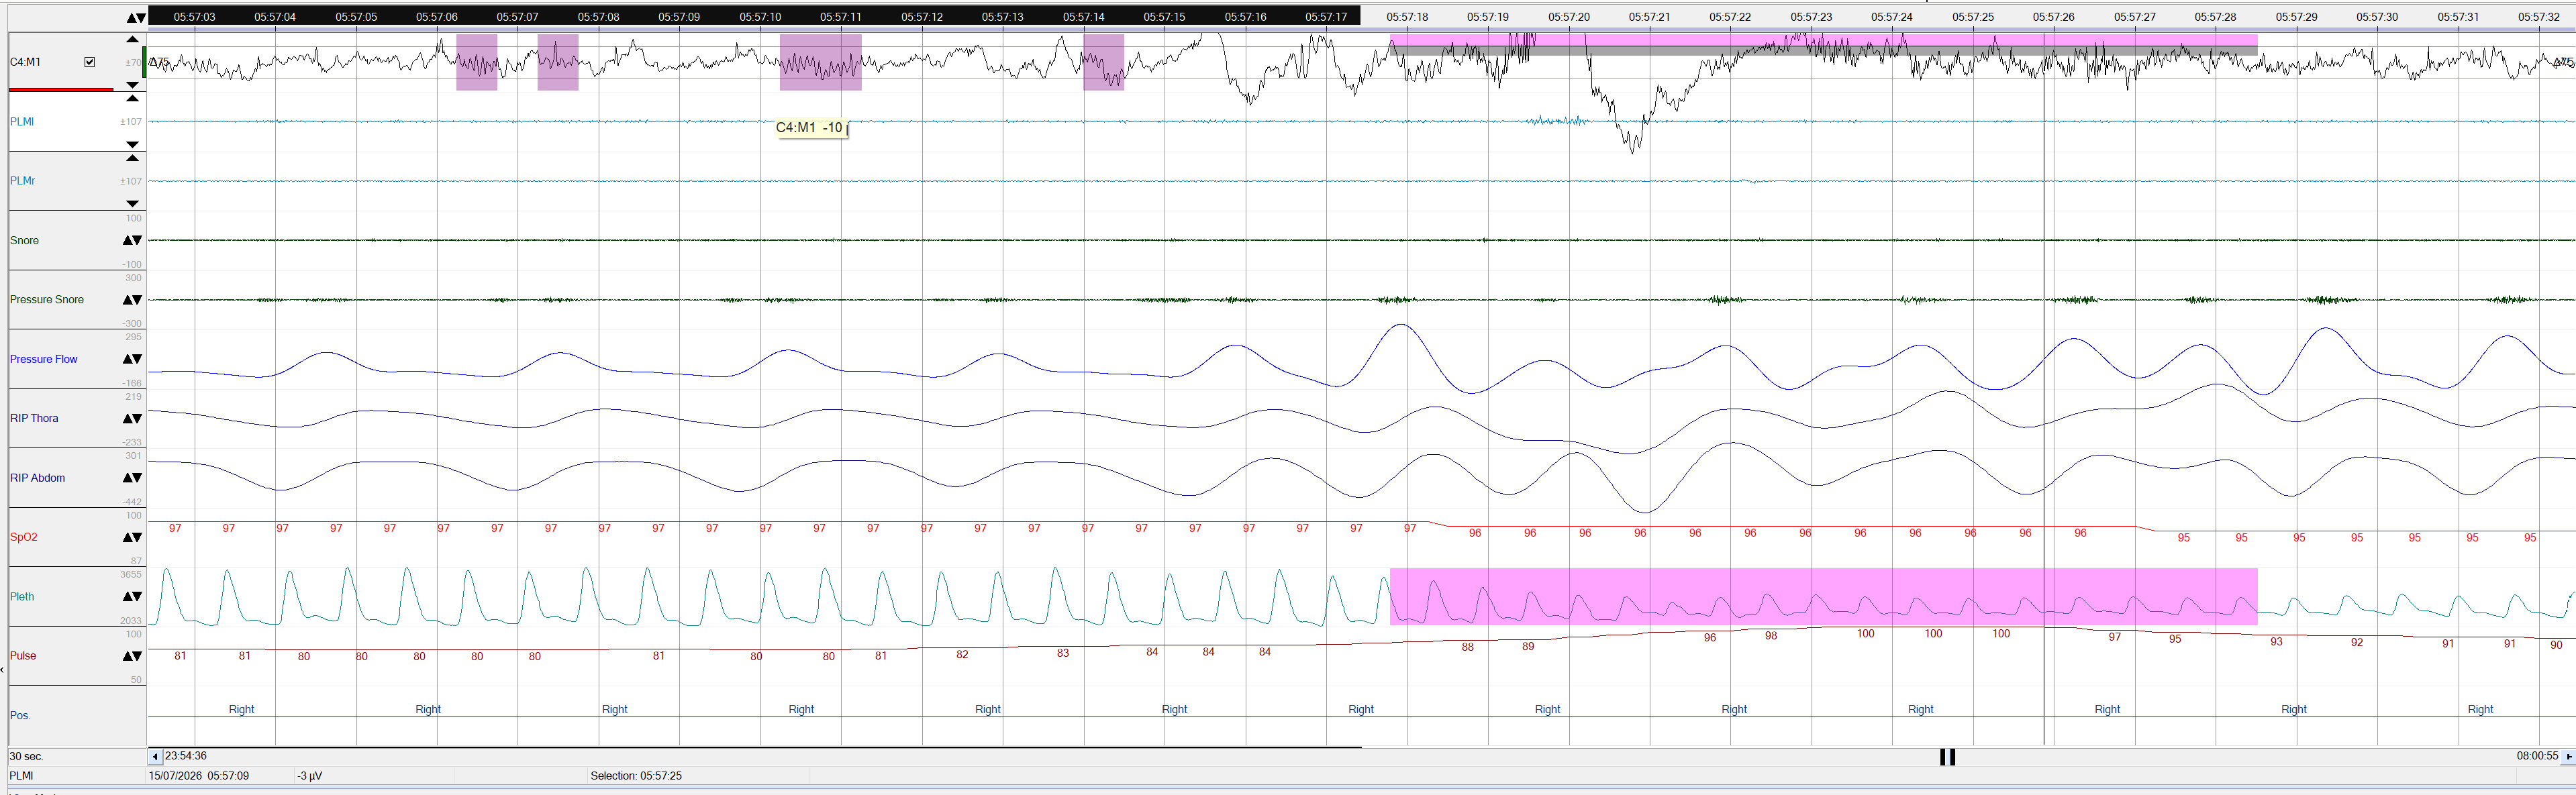Select the C4:M1 channel label
Screen dimensions: 2576x795
click(x=25, y=62)
